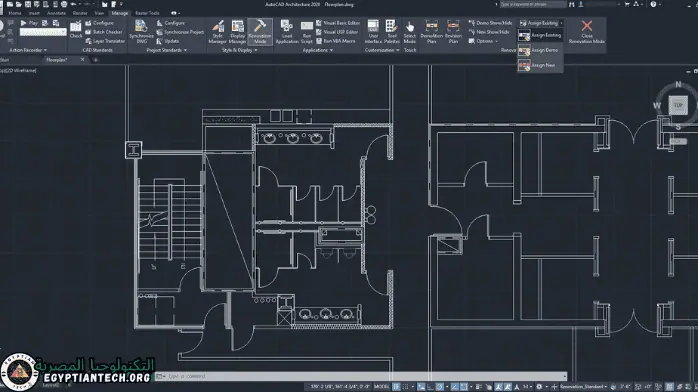
Task: Toggle the Renovation Mode hammer button
Action: click(260, 32)
